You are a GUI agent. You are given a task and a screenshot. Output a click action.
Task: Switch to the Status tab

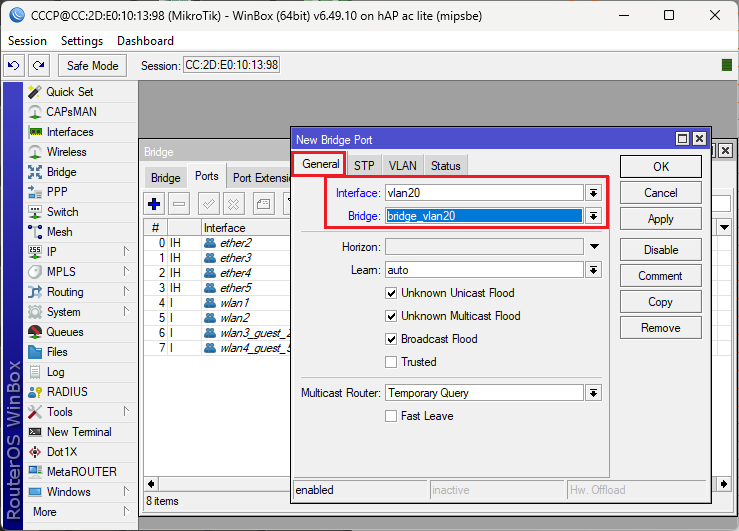(445, 166)
